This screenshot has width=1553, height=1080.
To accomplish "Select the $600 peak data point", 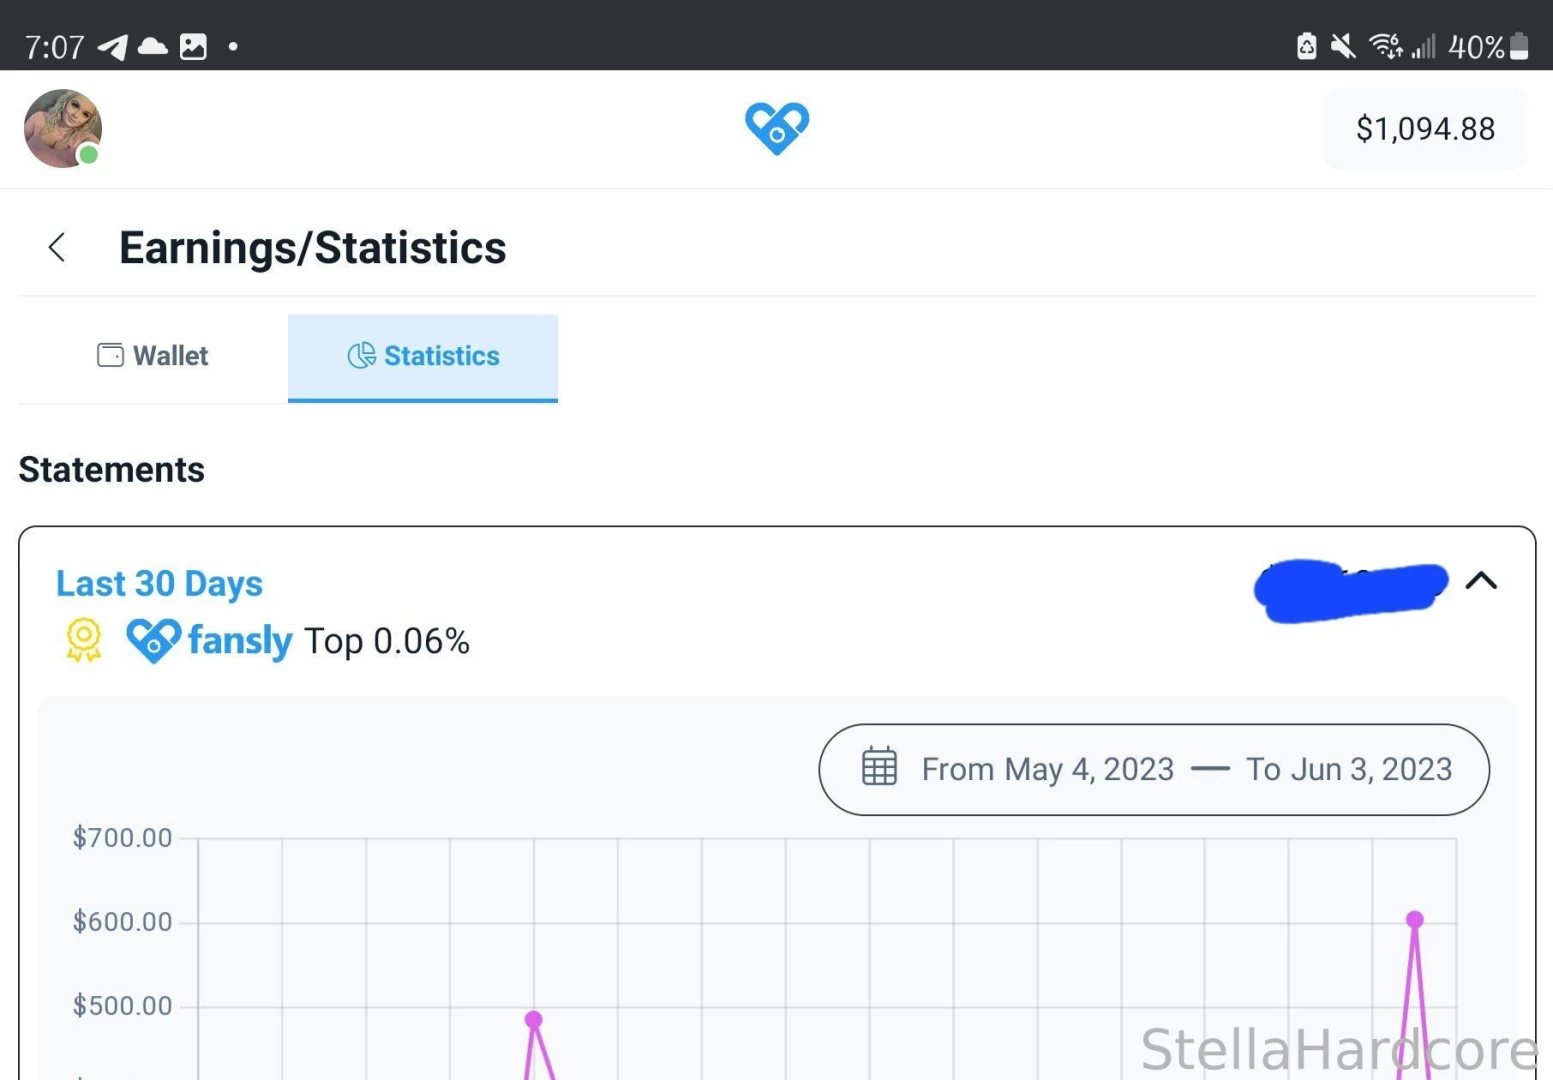I will tap(1414, 919).
